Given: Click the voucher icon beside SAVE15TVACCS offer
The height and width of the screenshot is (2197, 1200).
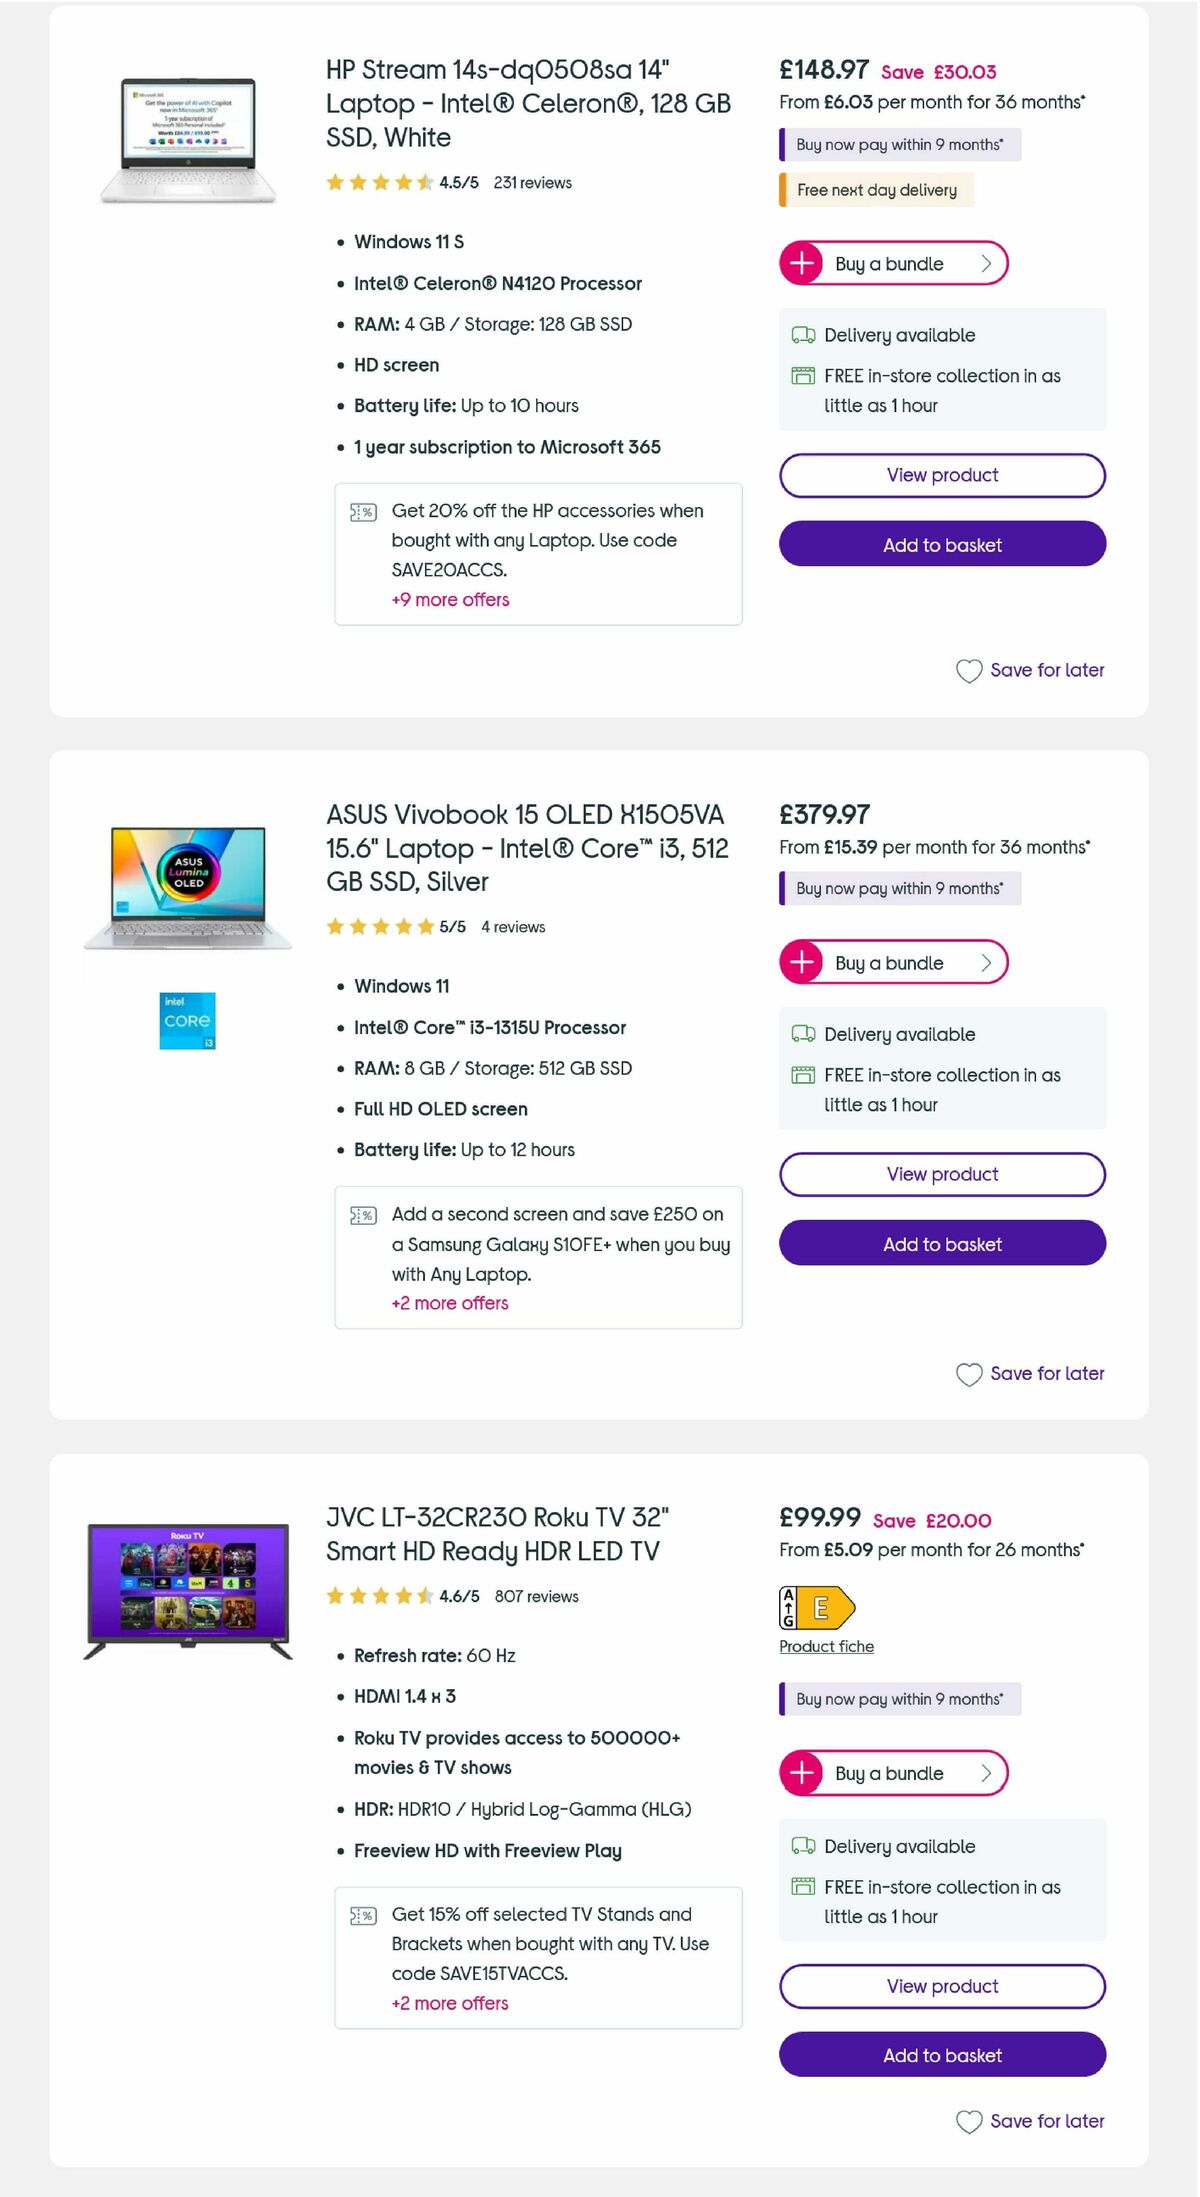Looking at the screenshot, I should pos(364,1915).
